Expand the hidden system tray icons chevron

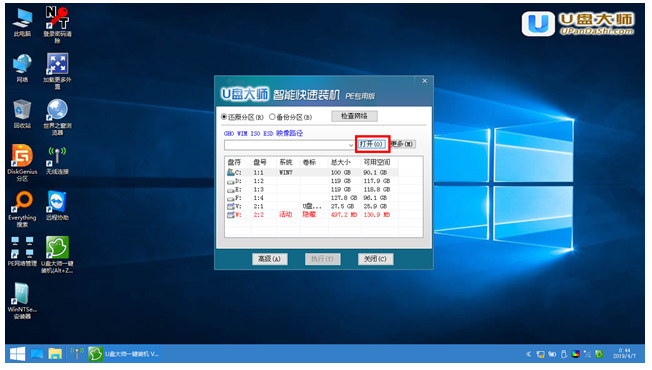point(529,354)
